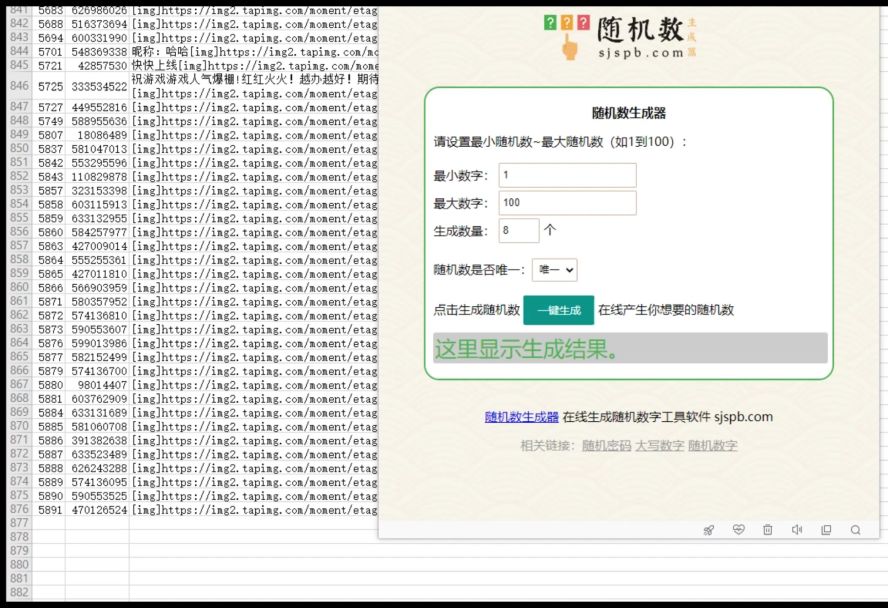
Task: Click the 生成数量 input field
Action: pos(518,231)
